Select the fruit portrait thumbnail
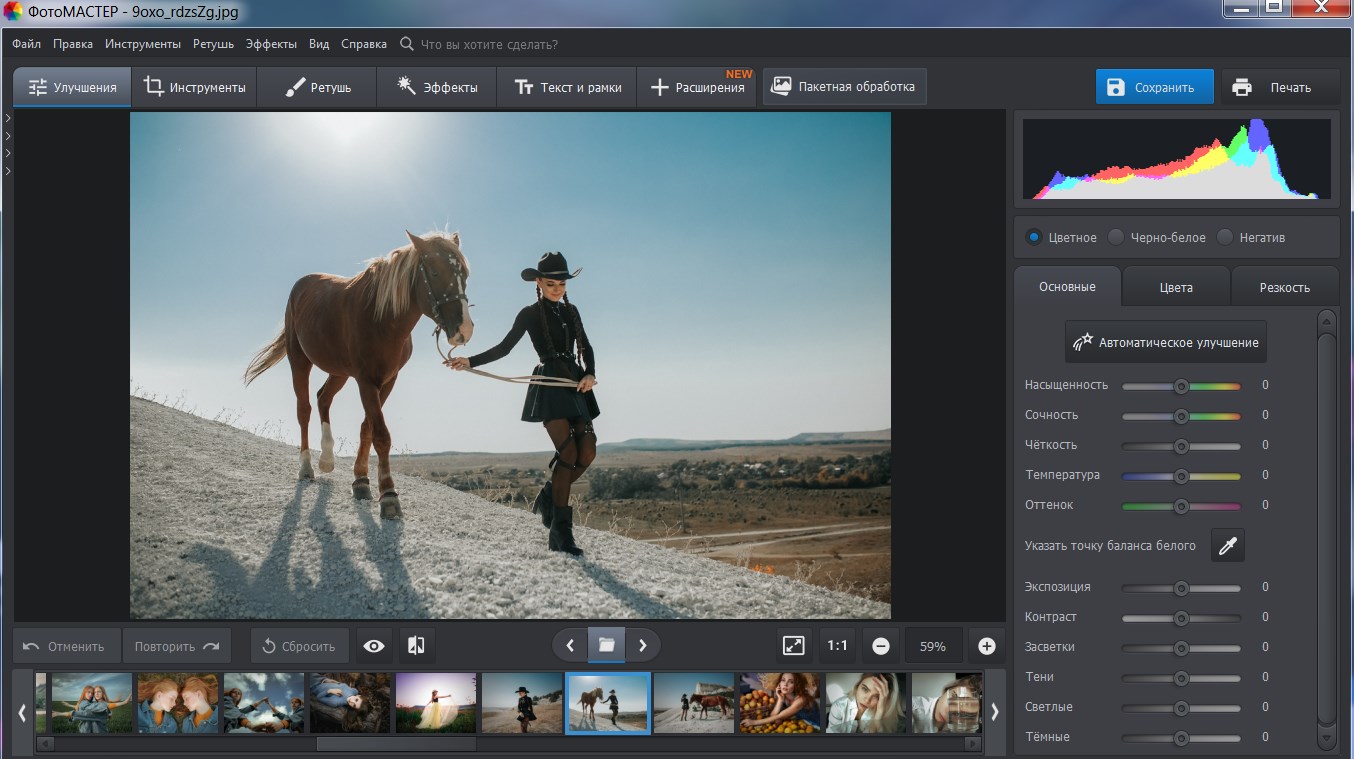Screen dimensions: 1354x759 click(x=779, y=702)
